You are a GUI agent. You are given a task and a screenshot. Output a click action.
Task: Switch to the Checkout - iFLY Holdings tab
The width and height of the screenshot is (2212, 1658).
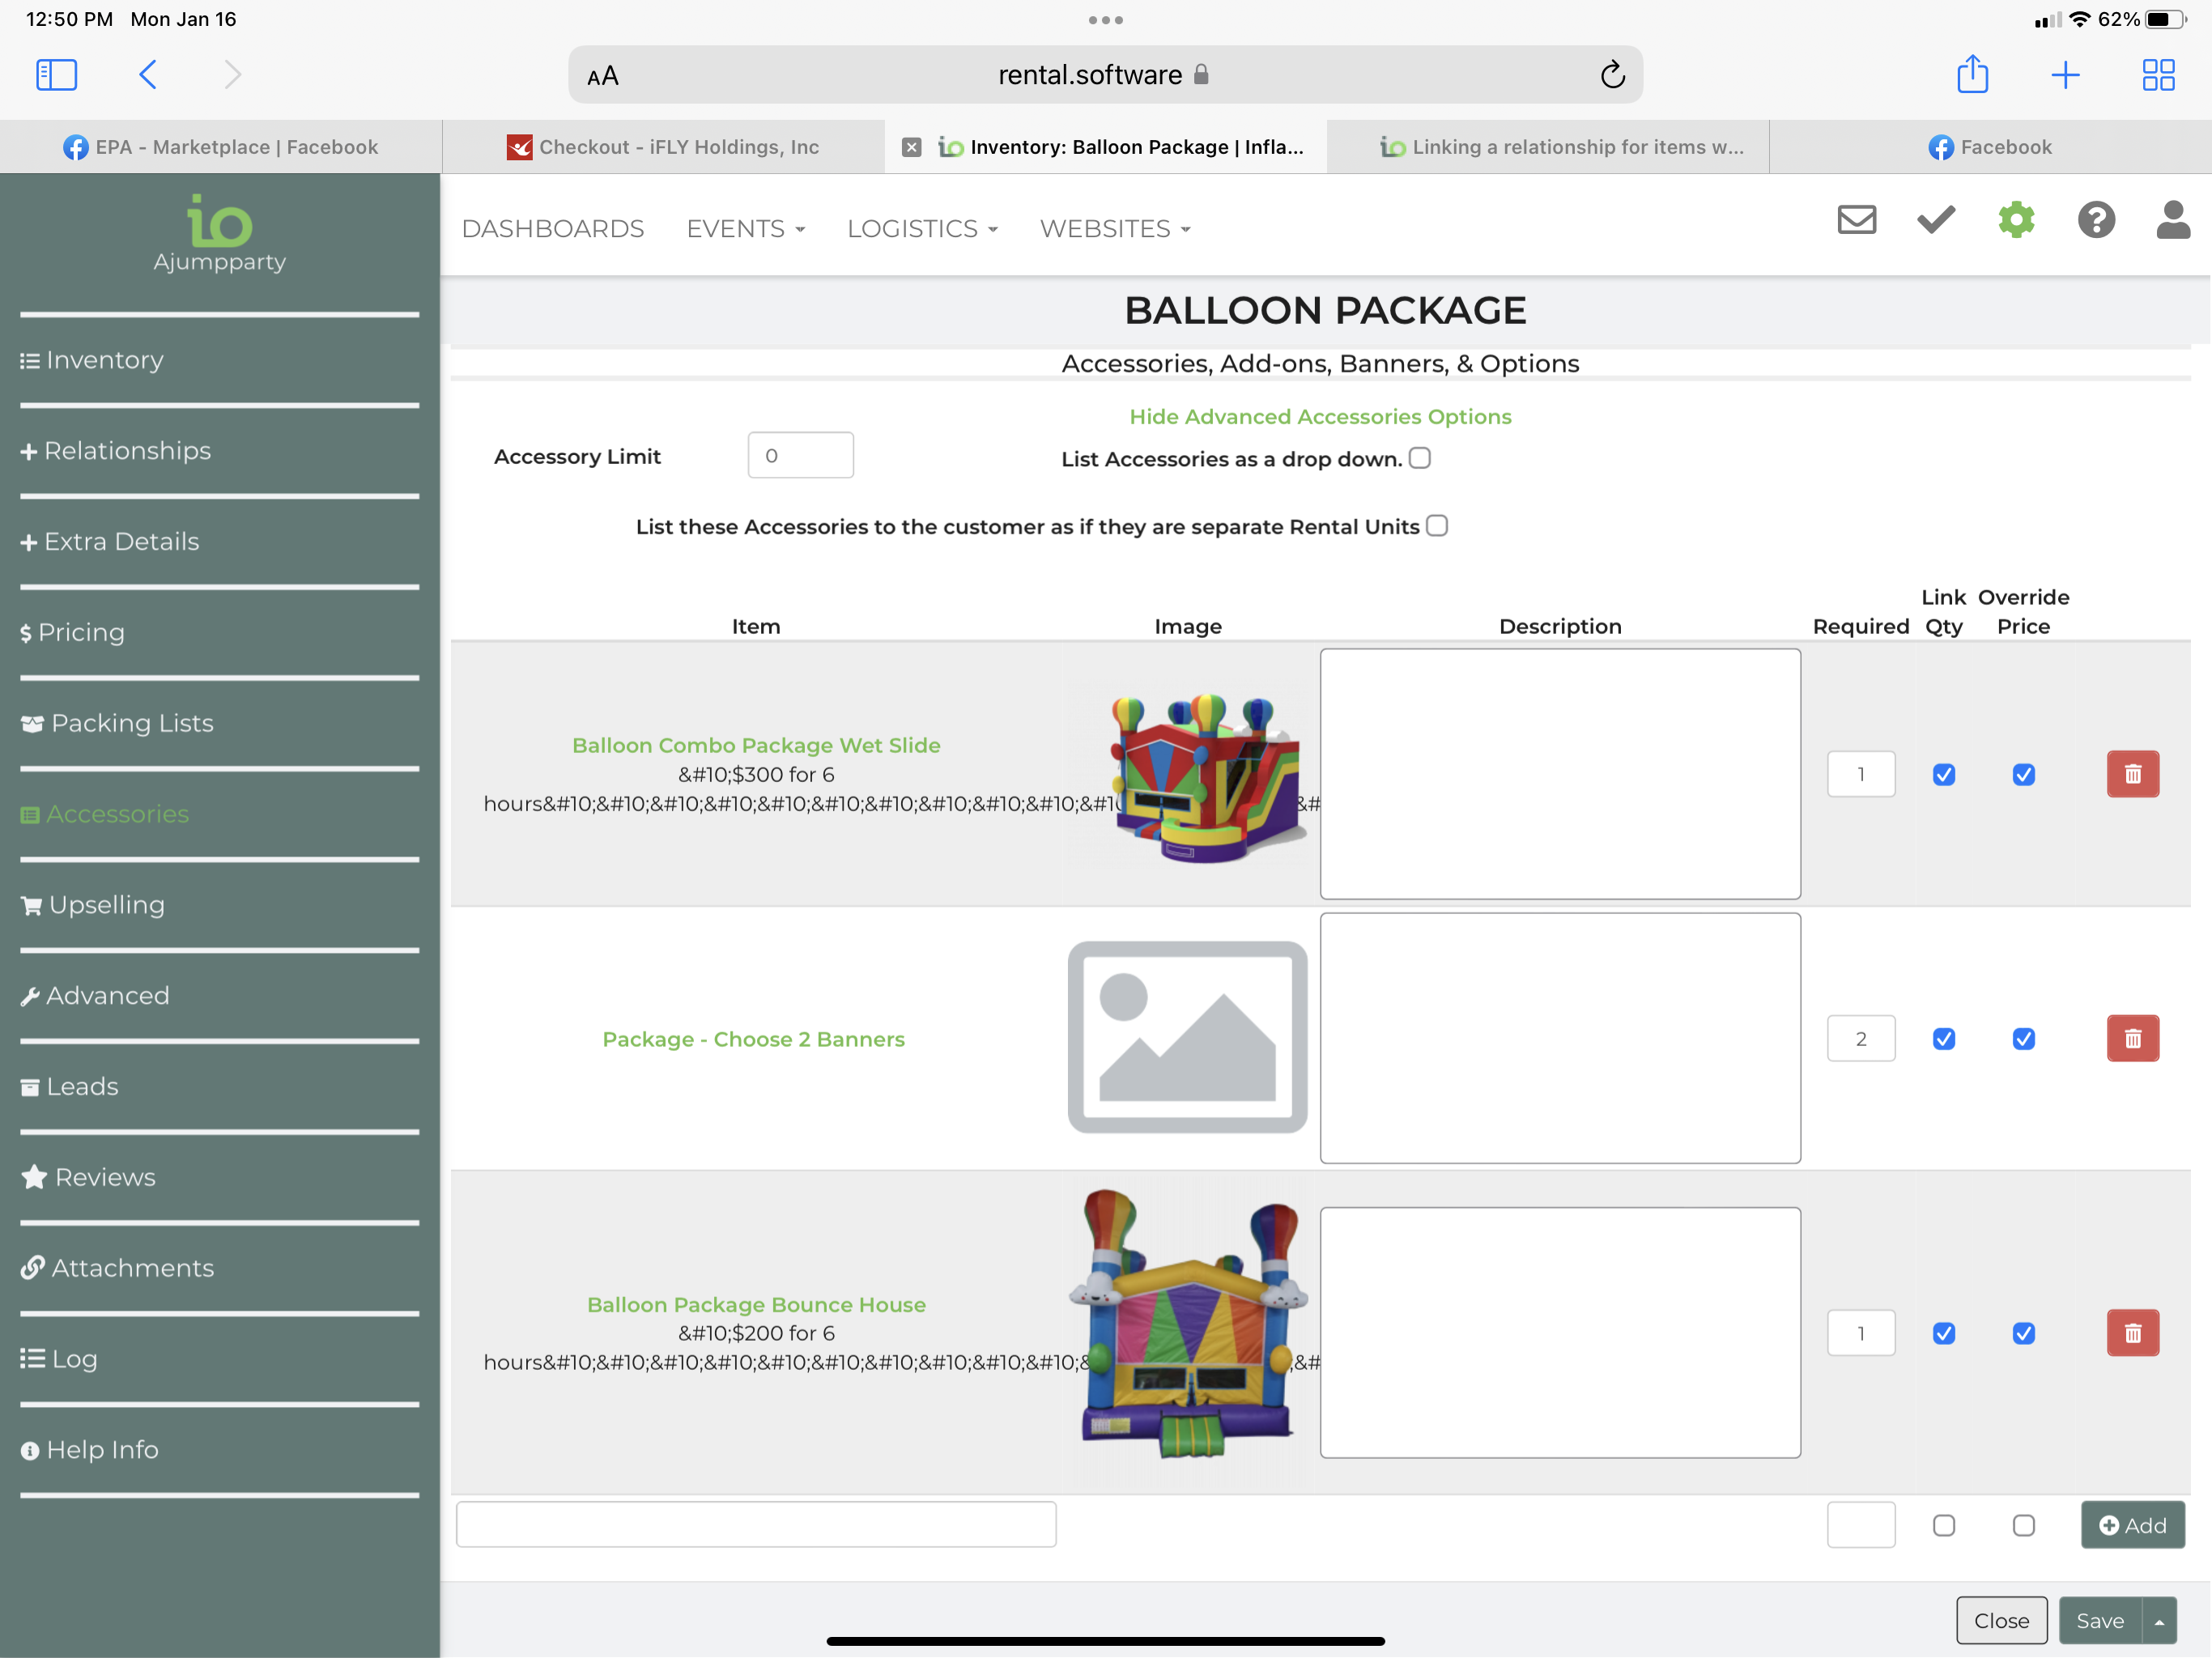click(x=663, y=147)
